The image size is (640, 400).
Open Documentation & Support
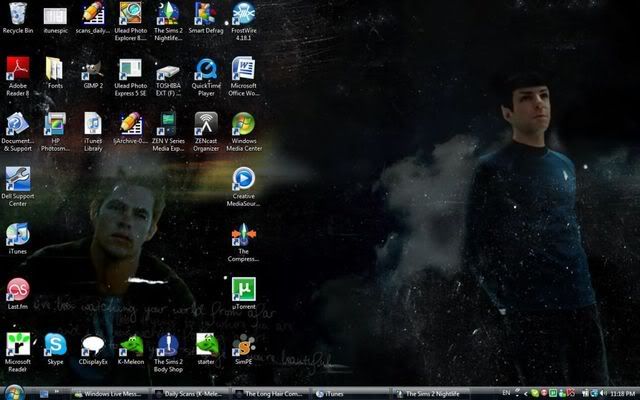(18, 132)
